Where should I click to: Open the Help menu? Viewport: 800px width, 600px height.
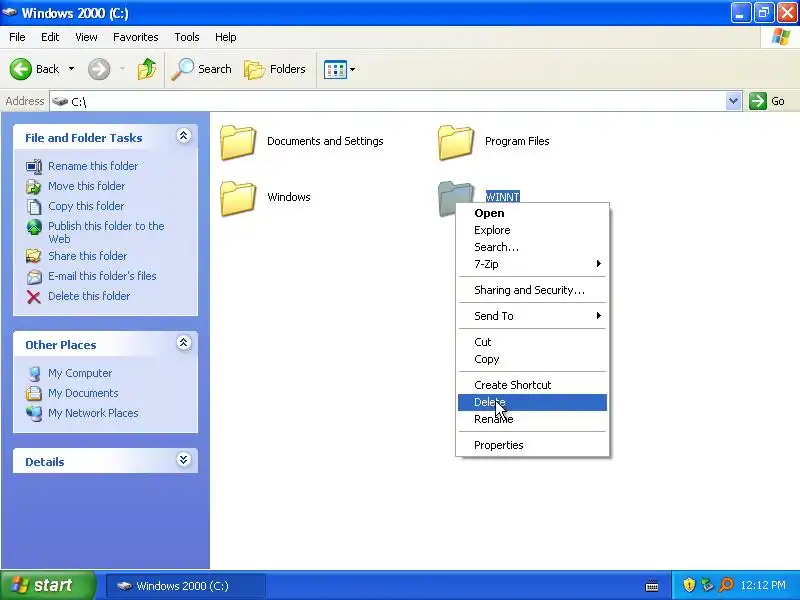pyautogui.click(x=226, y=37)
